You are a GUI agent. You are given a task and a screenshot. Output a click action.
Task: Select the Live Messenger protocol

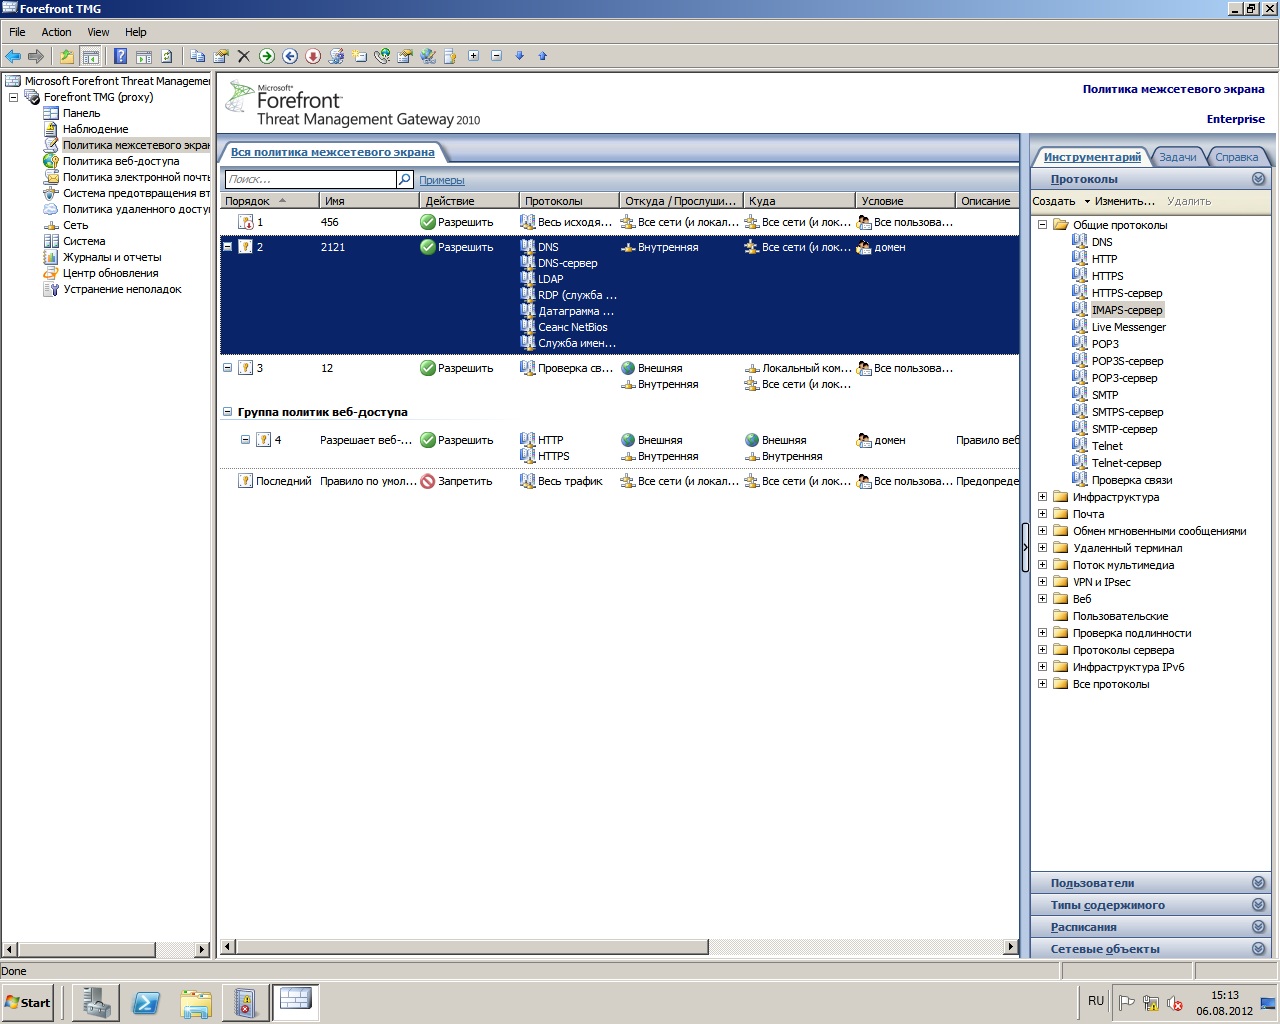(x=1128, y=327)
